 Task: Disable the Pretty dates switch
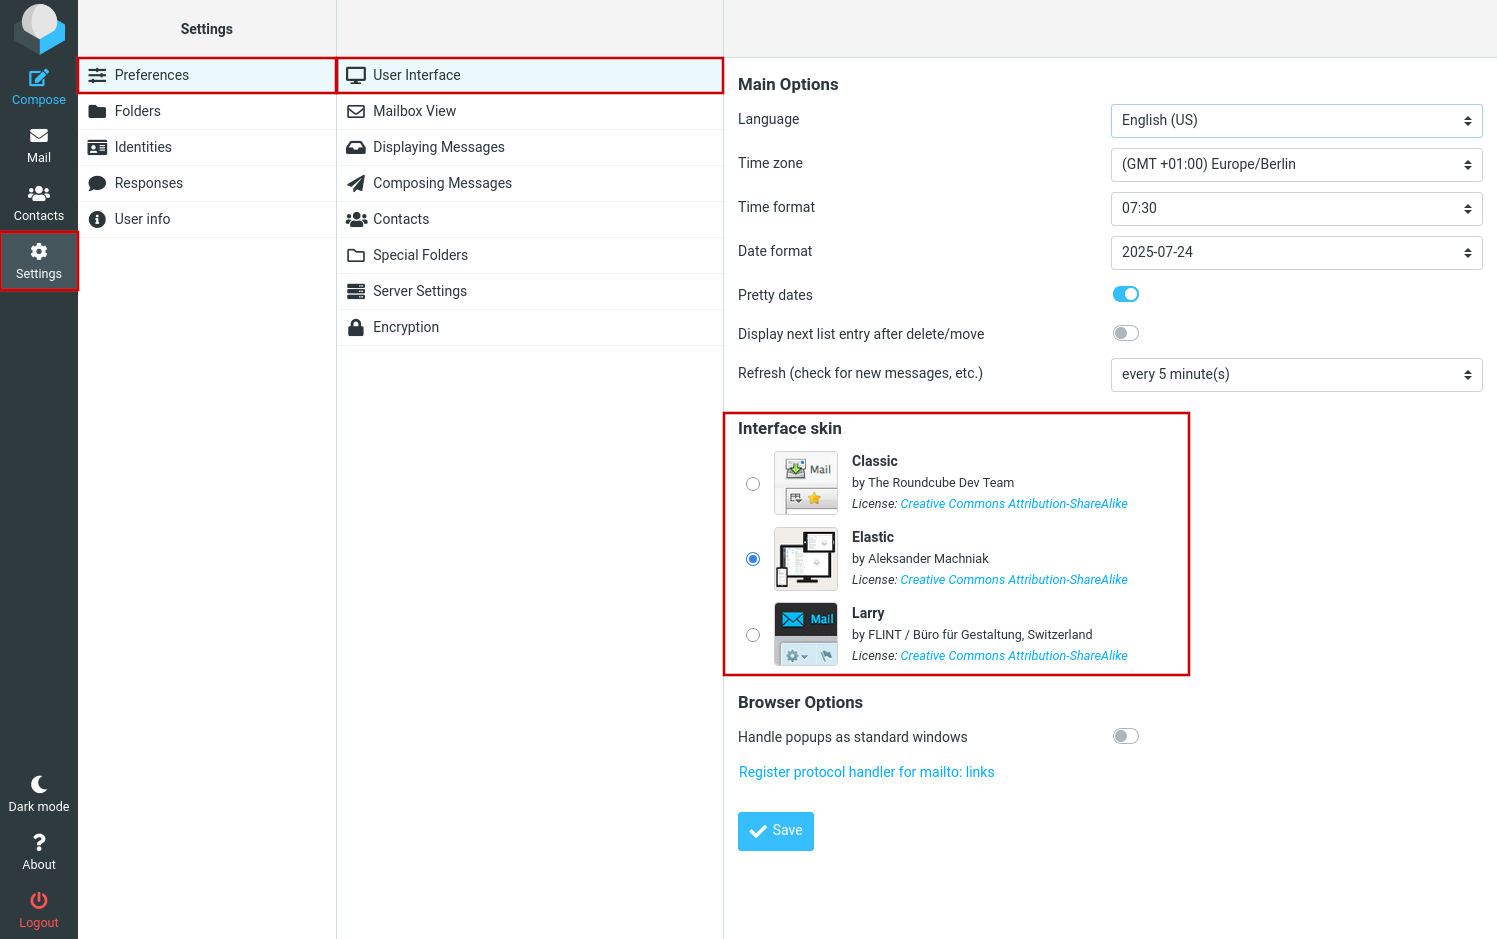point(1125,294)
